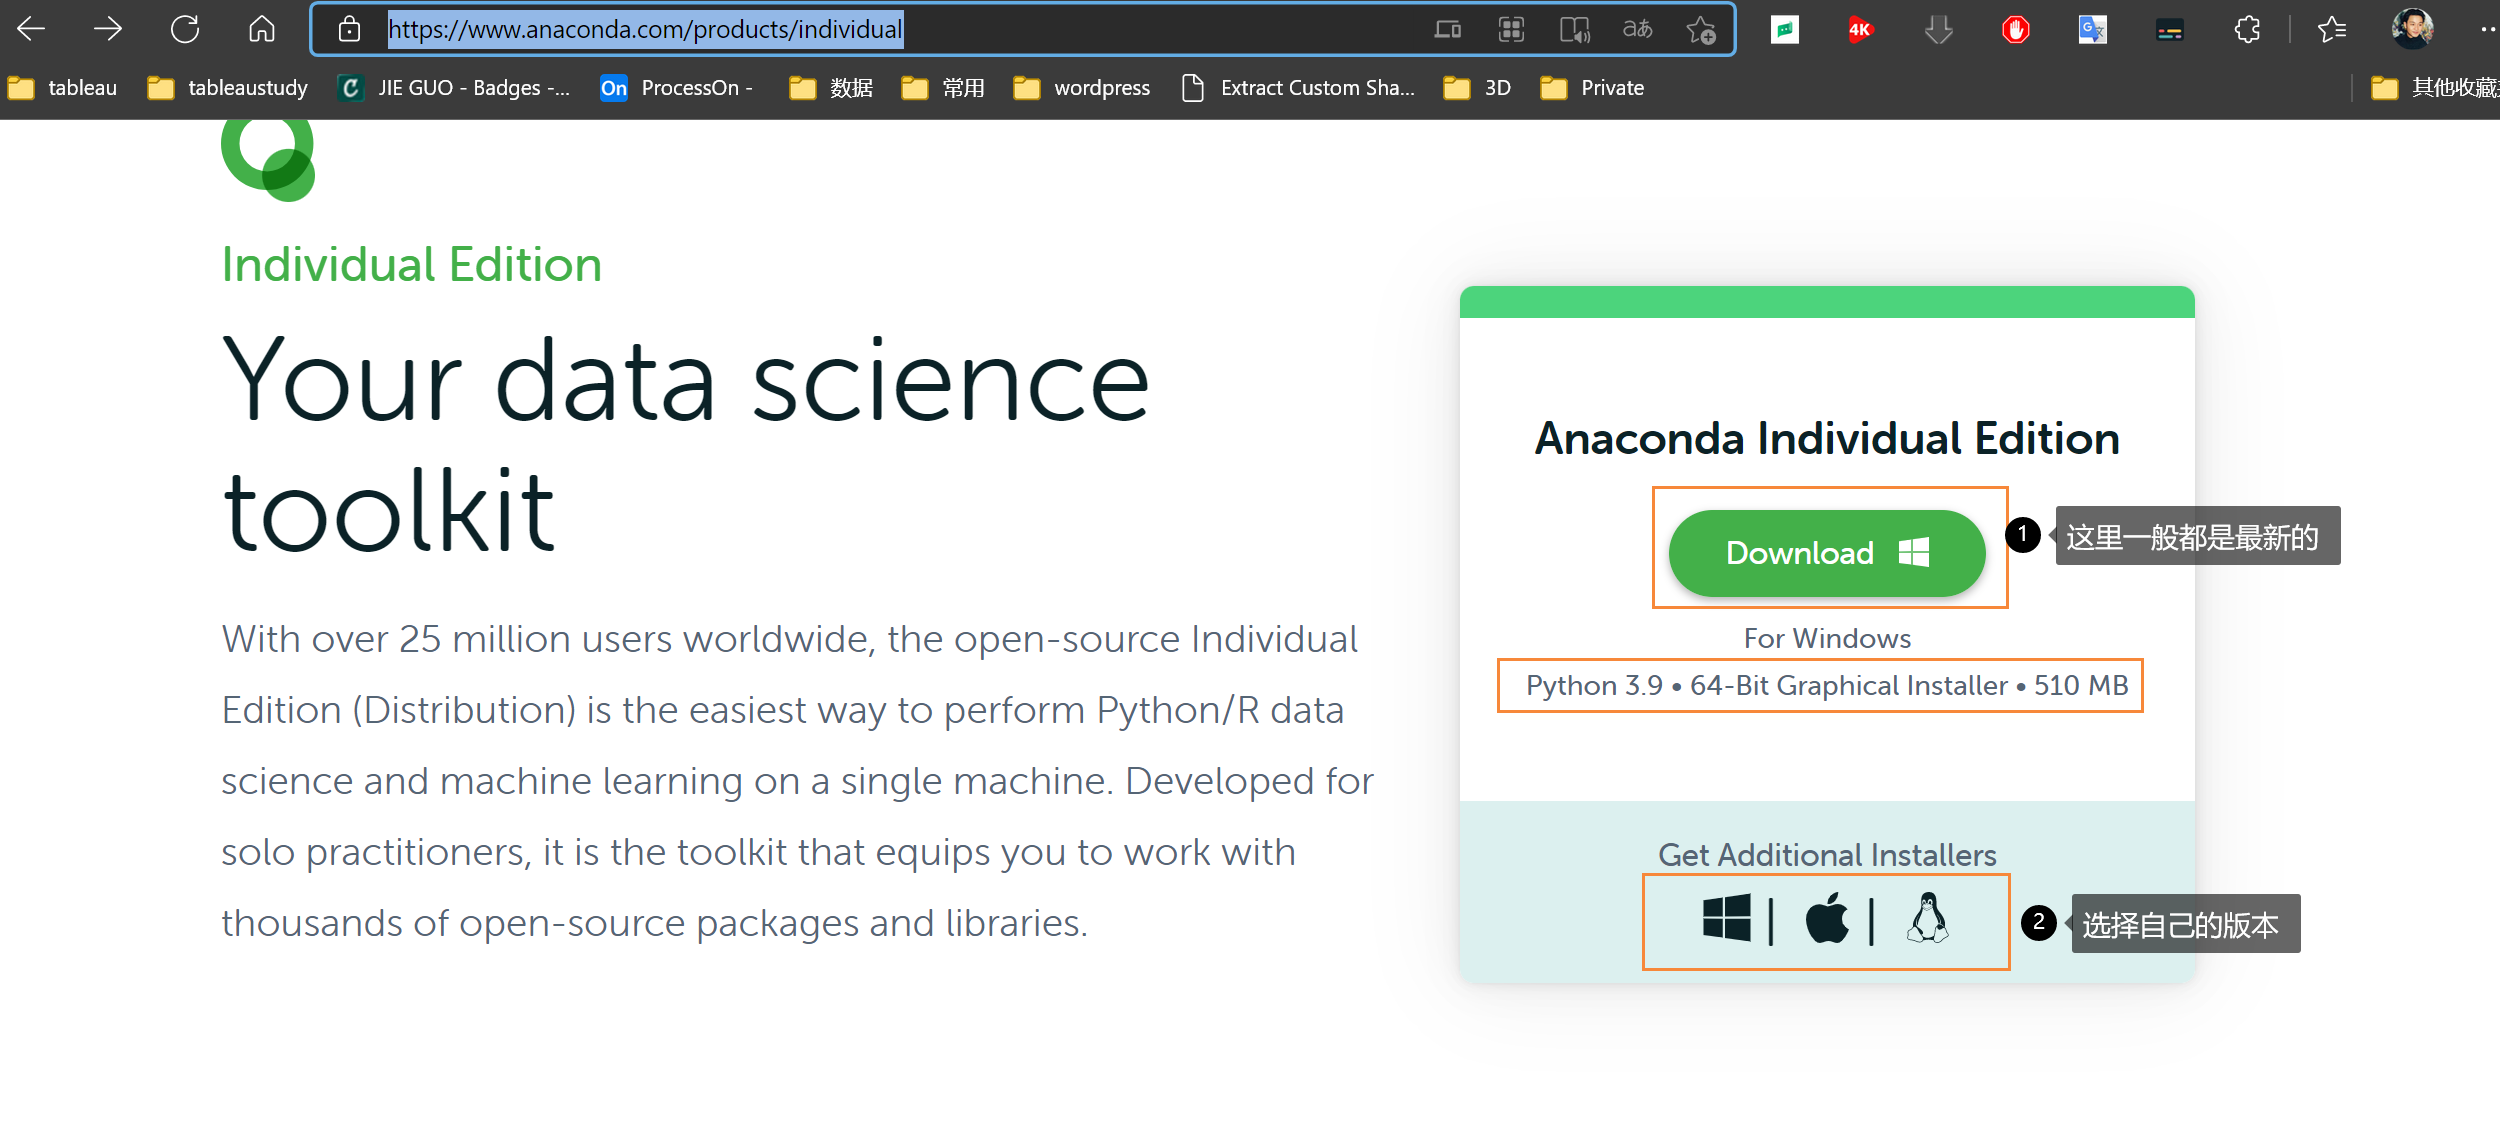Open the ProcessOn bookmark
The image size is (2500, 1141).
677,88
